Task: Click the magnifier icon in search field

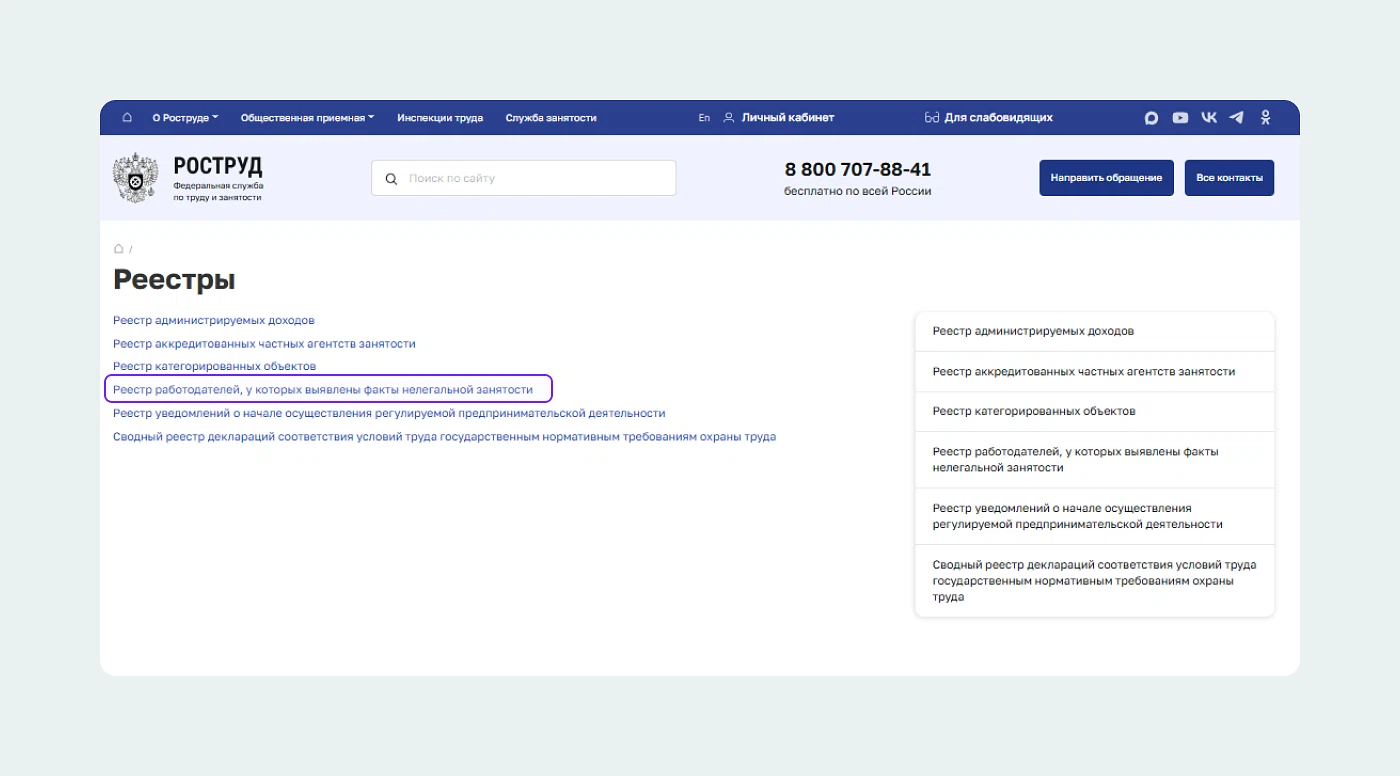Action: pos(392,179)
